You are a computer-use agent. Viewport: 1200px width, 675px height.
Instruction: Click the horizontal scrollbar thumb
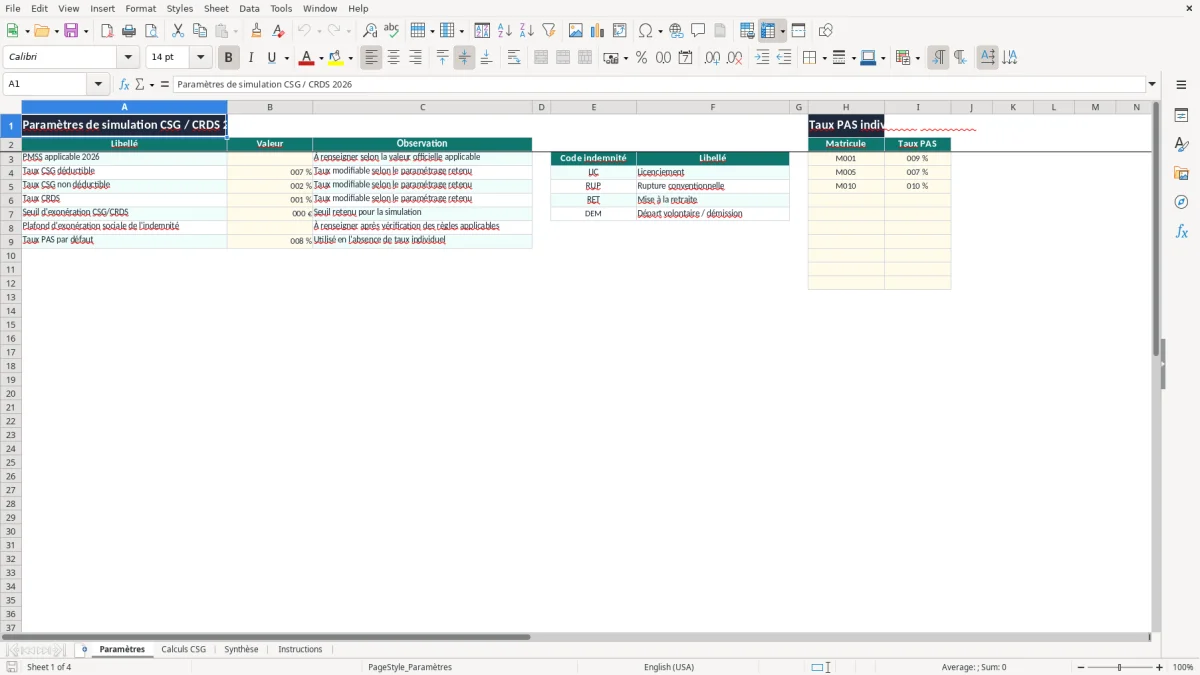coord(266,637)
